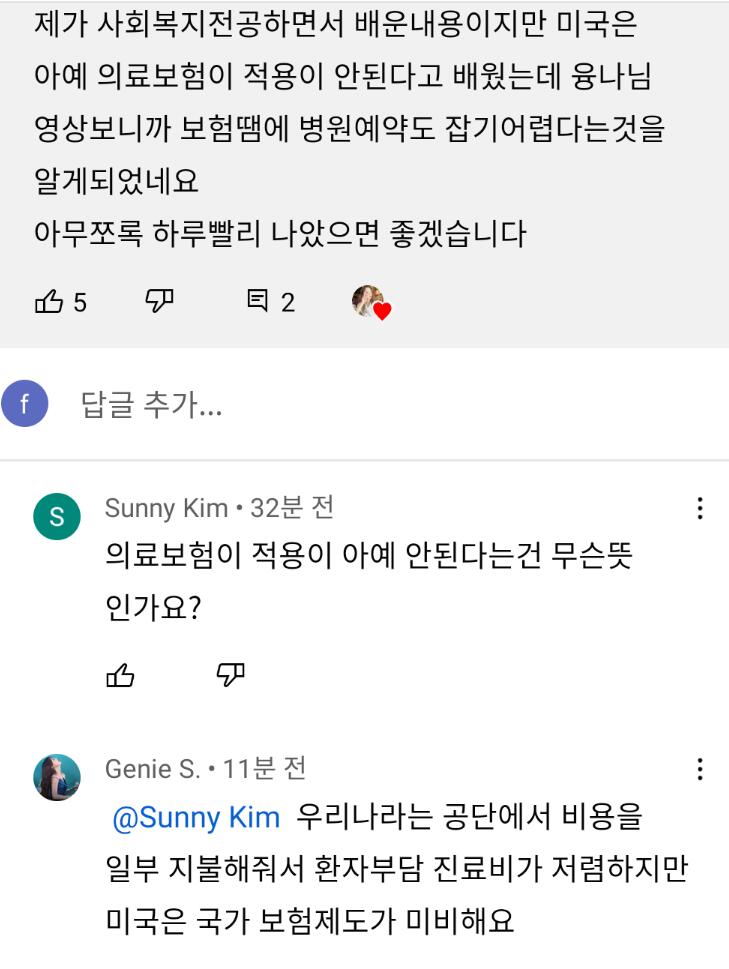Click the creator heart badge avatar
The height and width of the screenshot is (969, 729).
click(370, 302)
